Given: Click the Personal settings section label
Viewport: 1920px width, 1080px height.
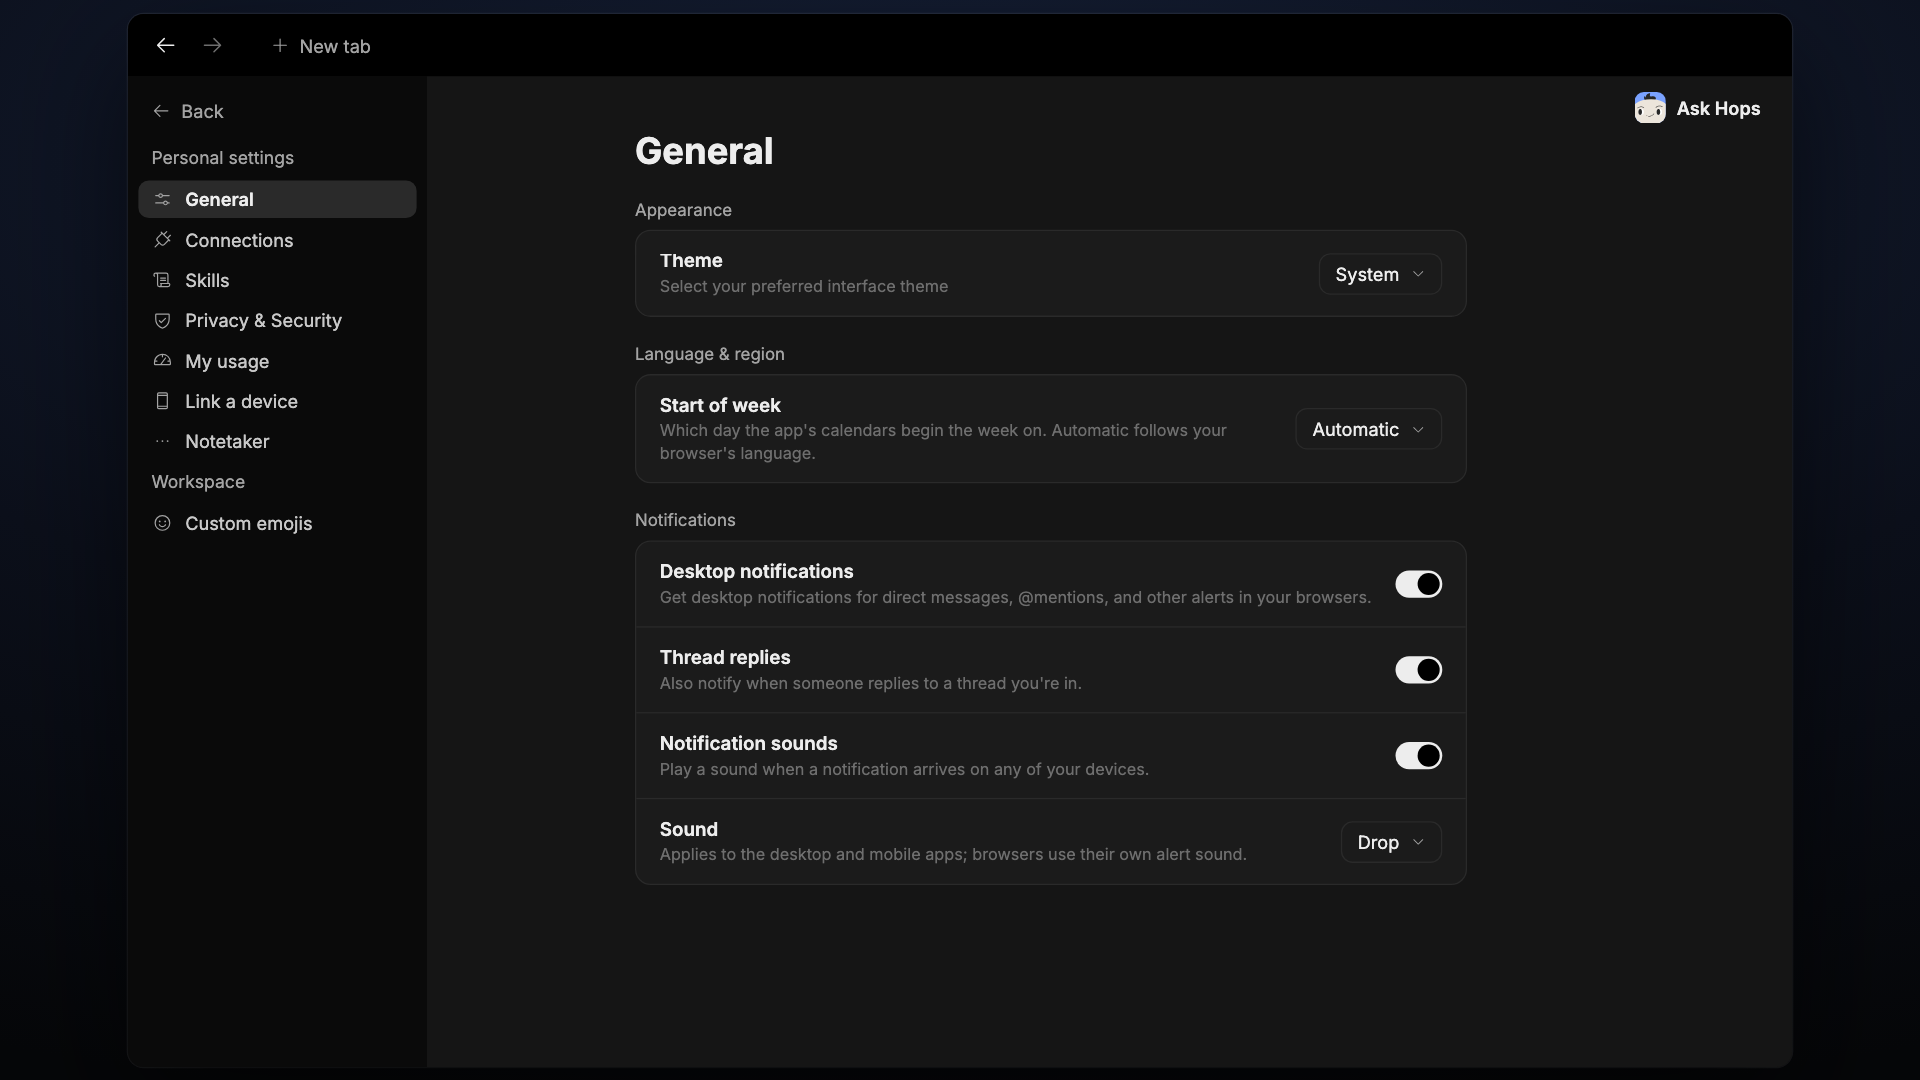Looking at the screenshot, I should [222, 158].
